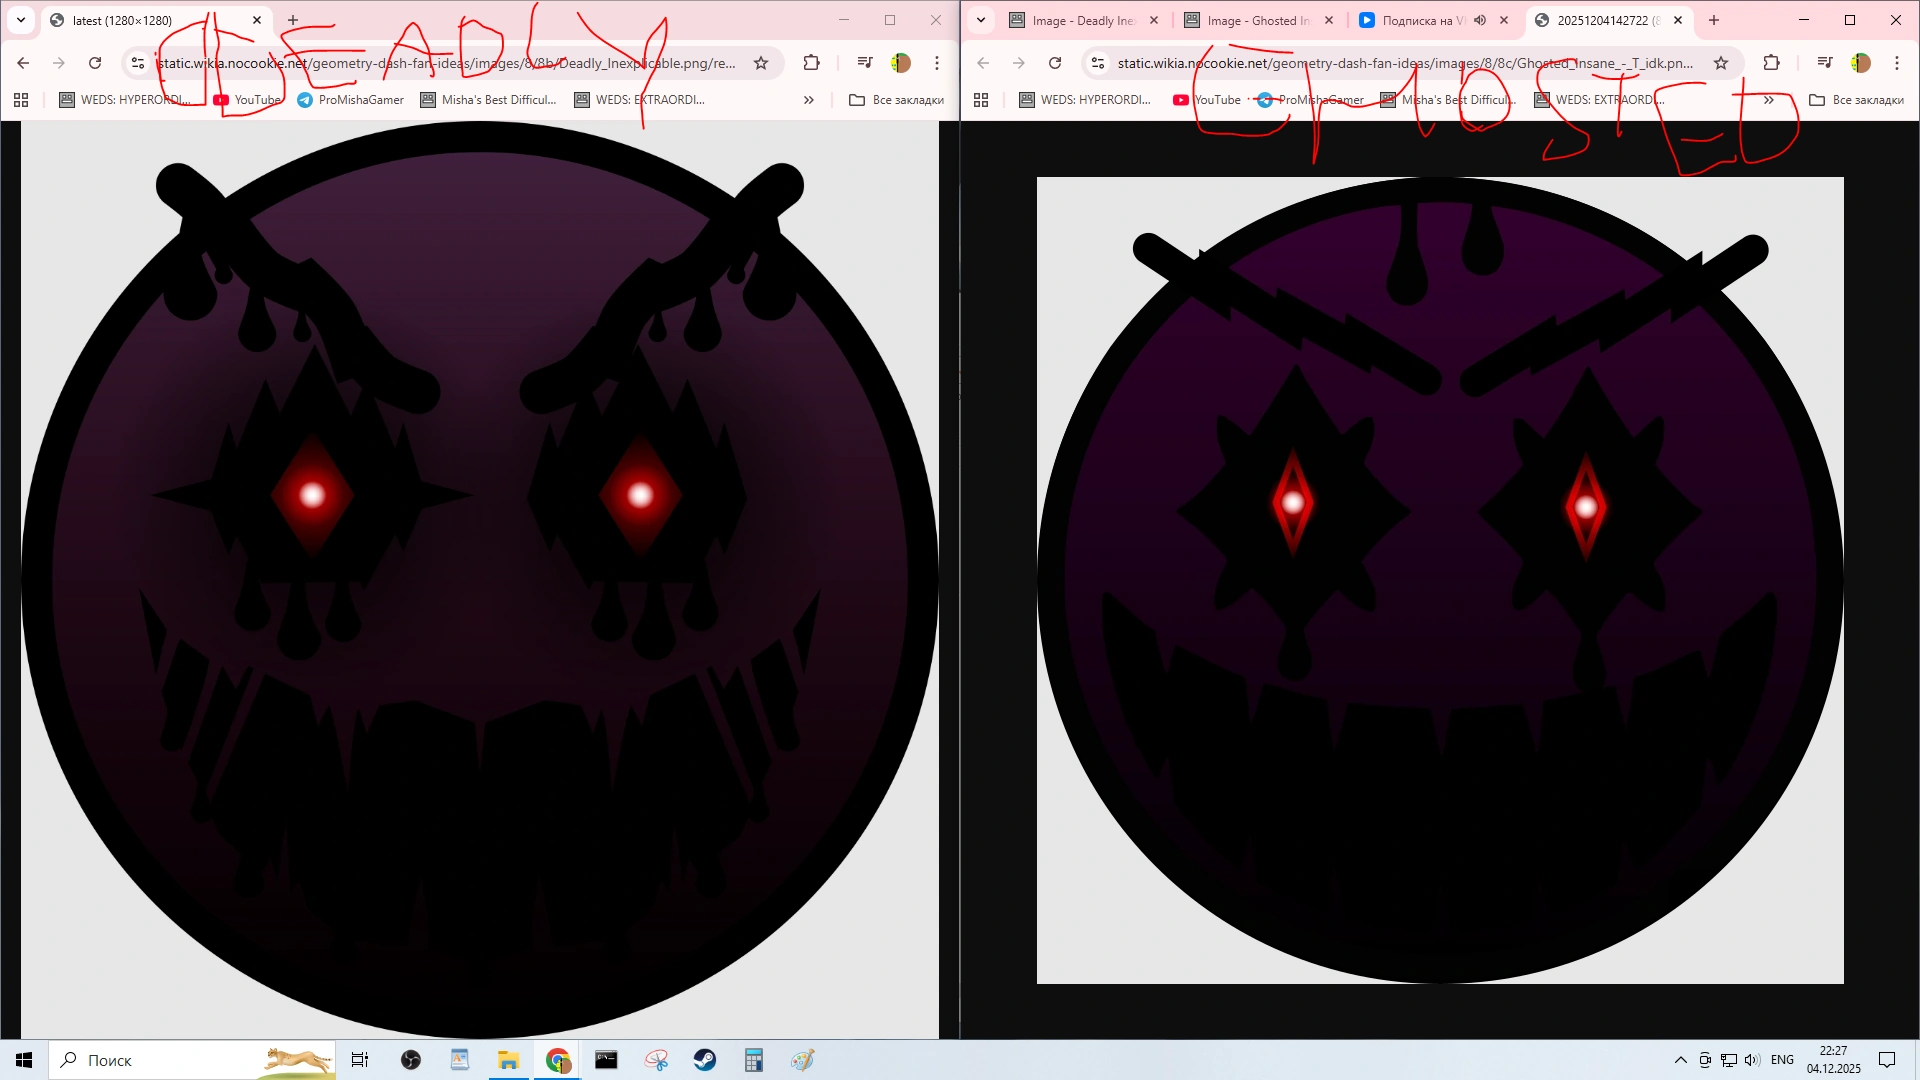Image resolution: width=1920 pixels, height=1080 pixels.
Task: Expand tab search dropdown in right window
Action: pyautogui.click(x=981, y=20)
